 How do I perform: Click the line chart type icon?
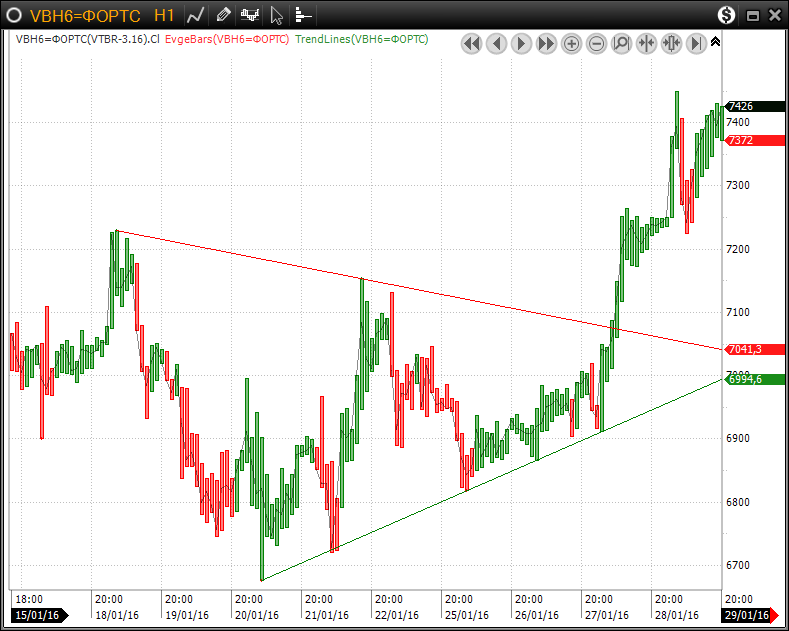(x=197, y=15)
